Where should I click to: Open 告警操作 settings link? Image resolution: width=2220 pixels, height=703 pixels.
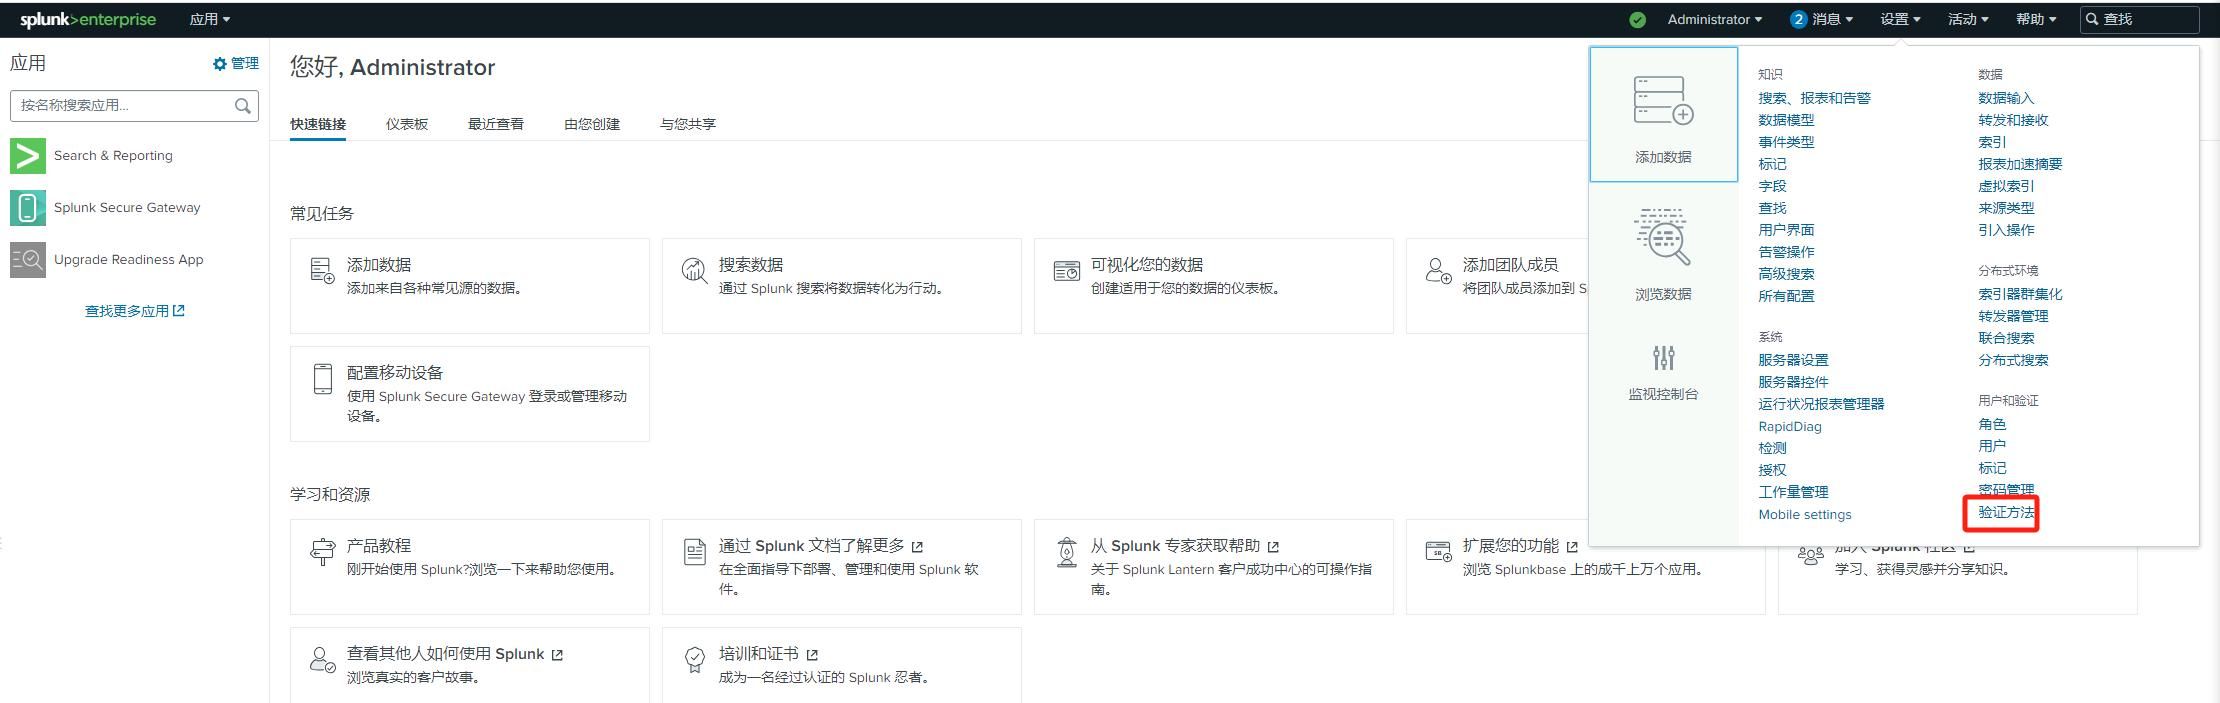click(1786, 252)
